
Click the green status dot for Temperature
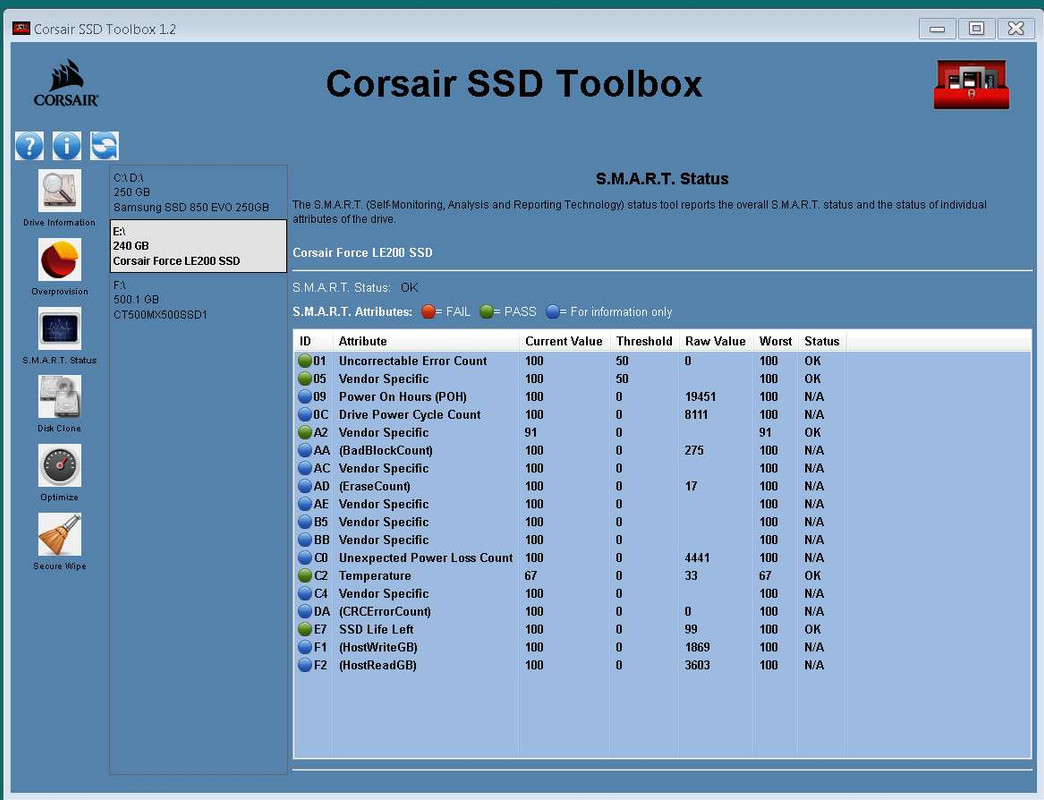[x=305, y=576]
